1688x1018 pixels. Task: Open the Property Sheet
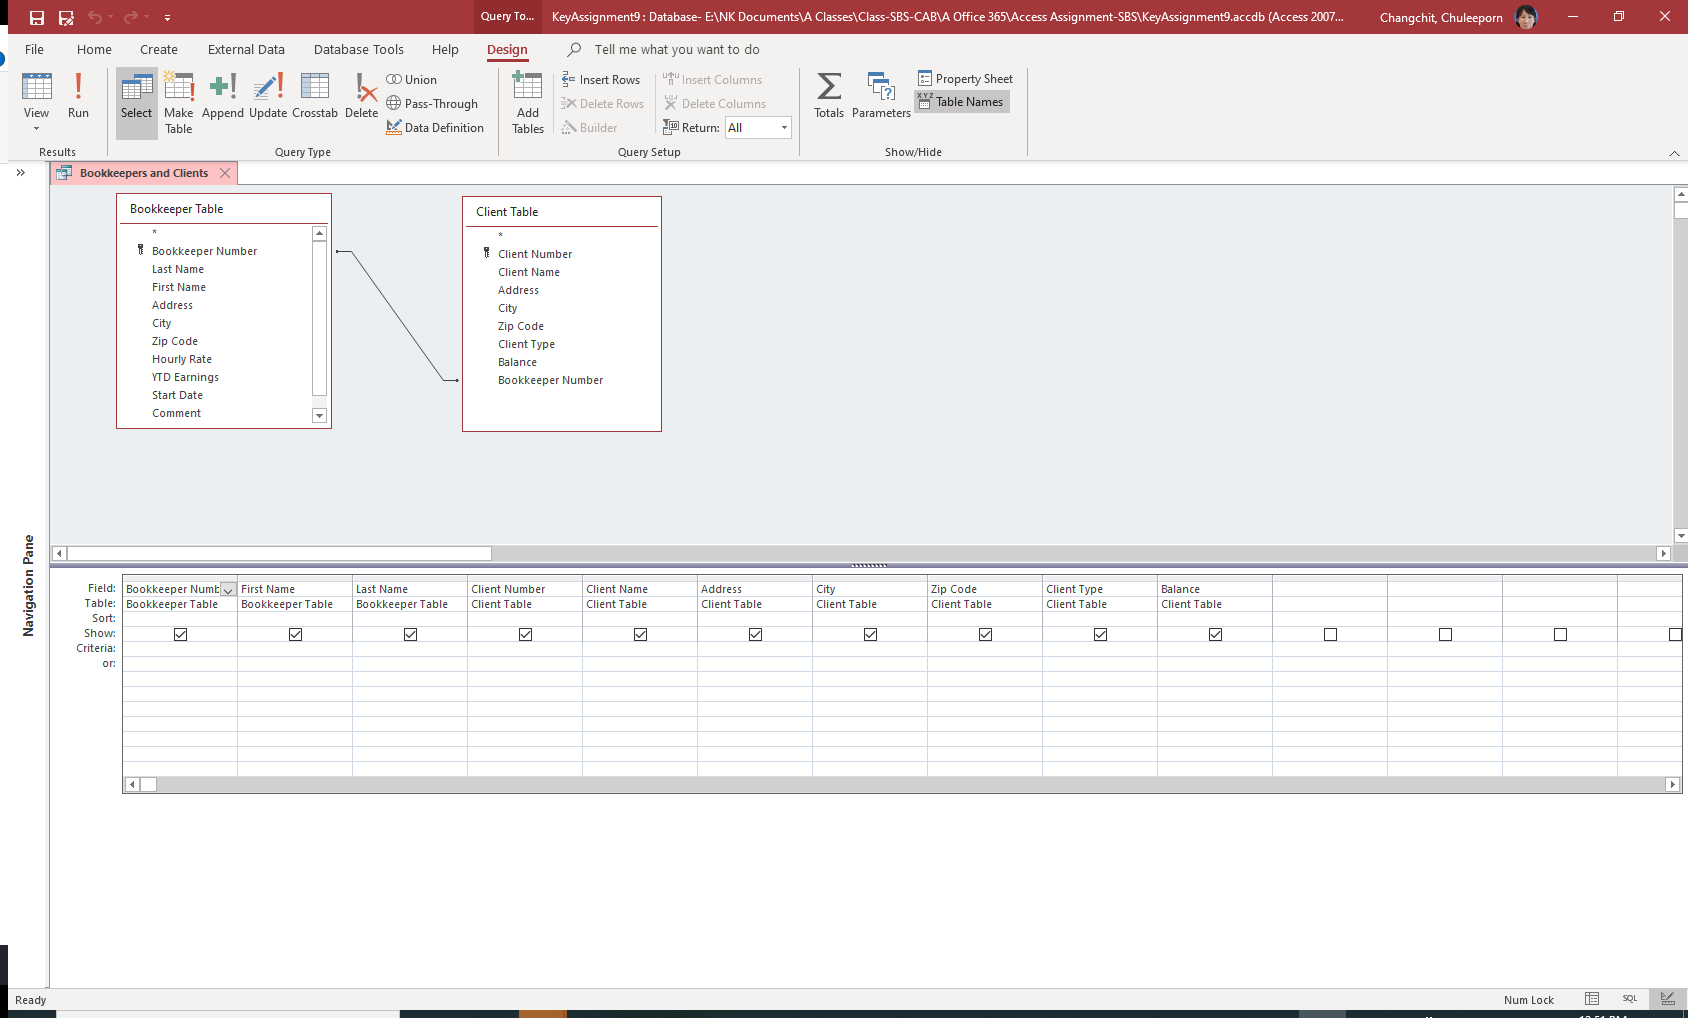[964, 78]
